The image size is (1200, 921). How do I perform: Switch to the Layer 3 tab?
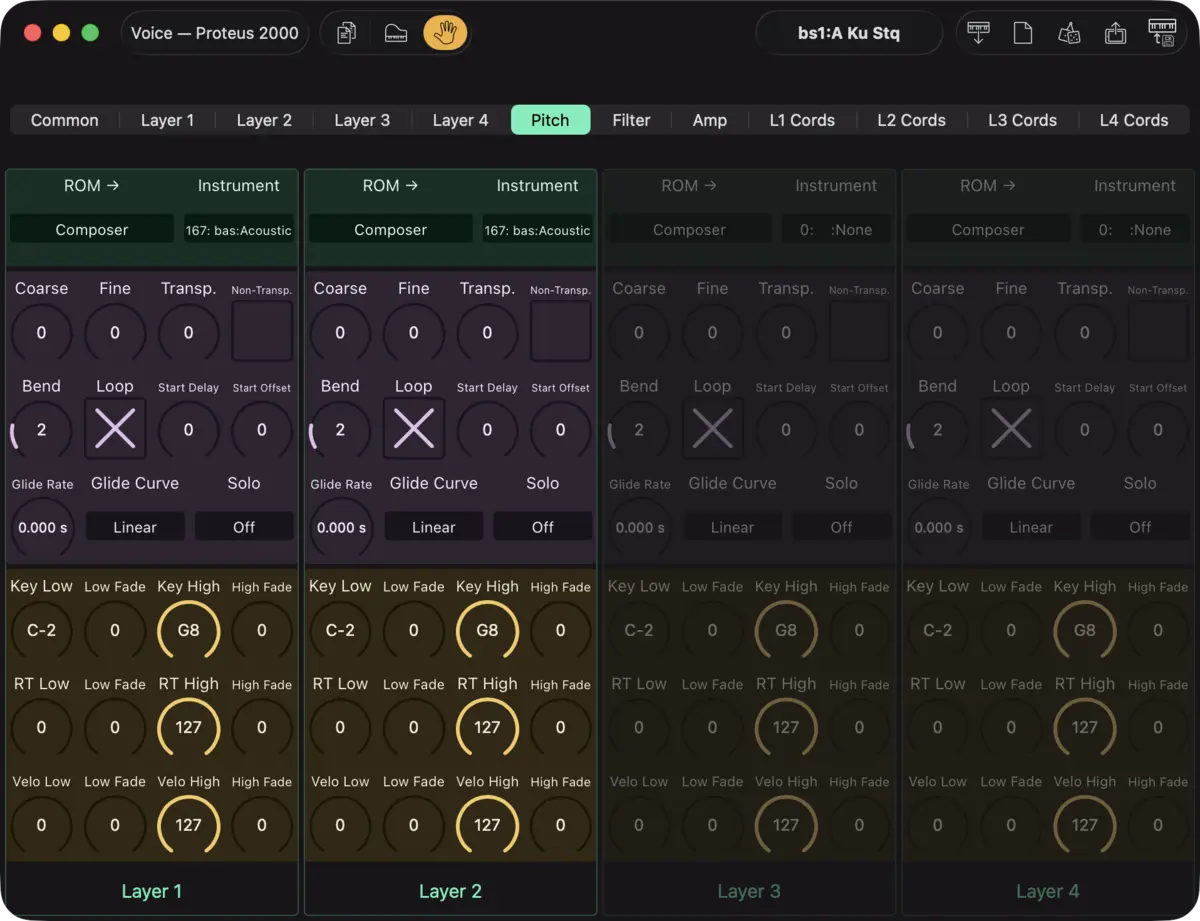[x=362, y=120]
